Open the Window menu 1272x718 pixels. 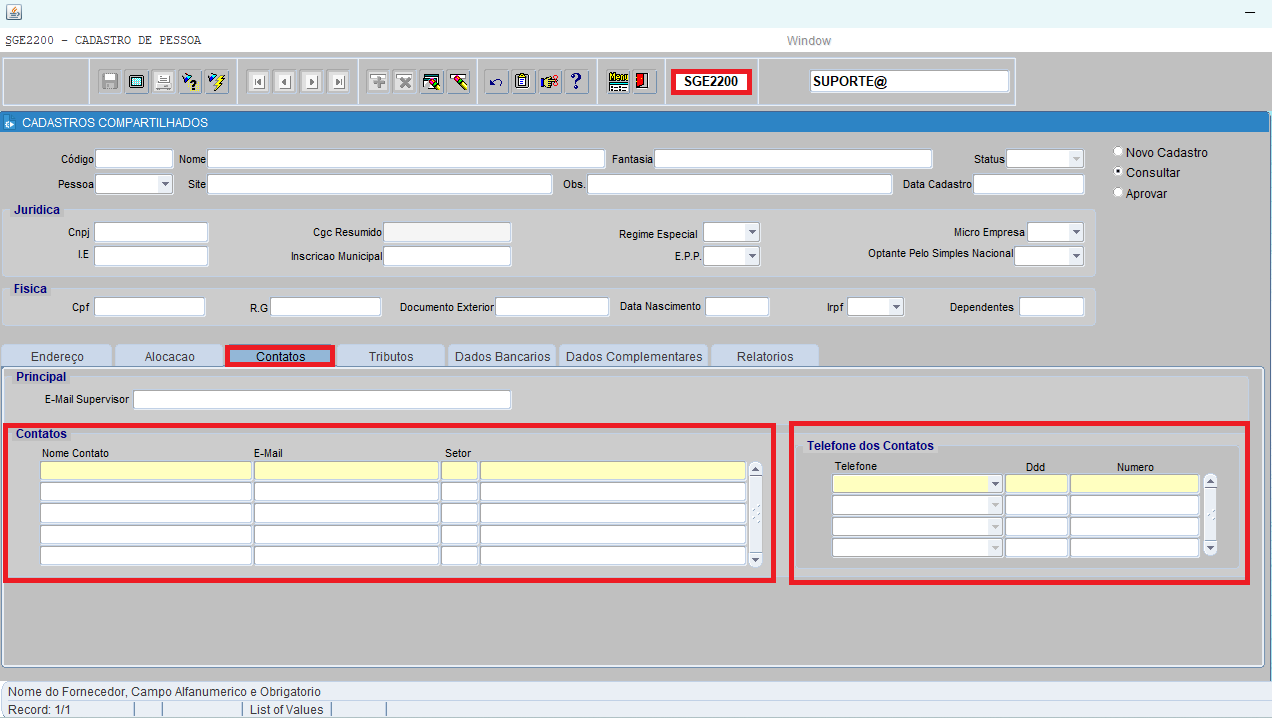808,41
